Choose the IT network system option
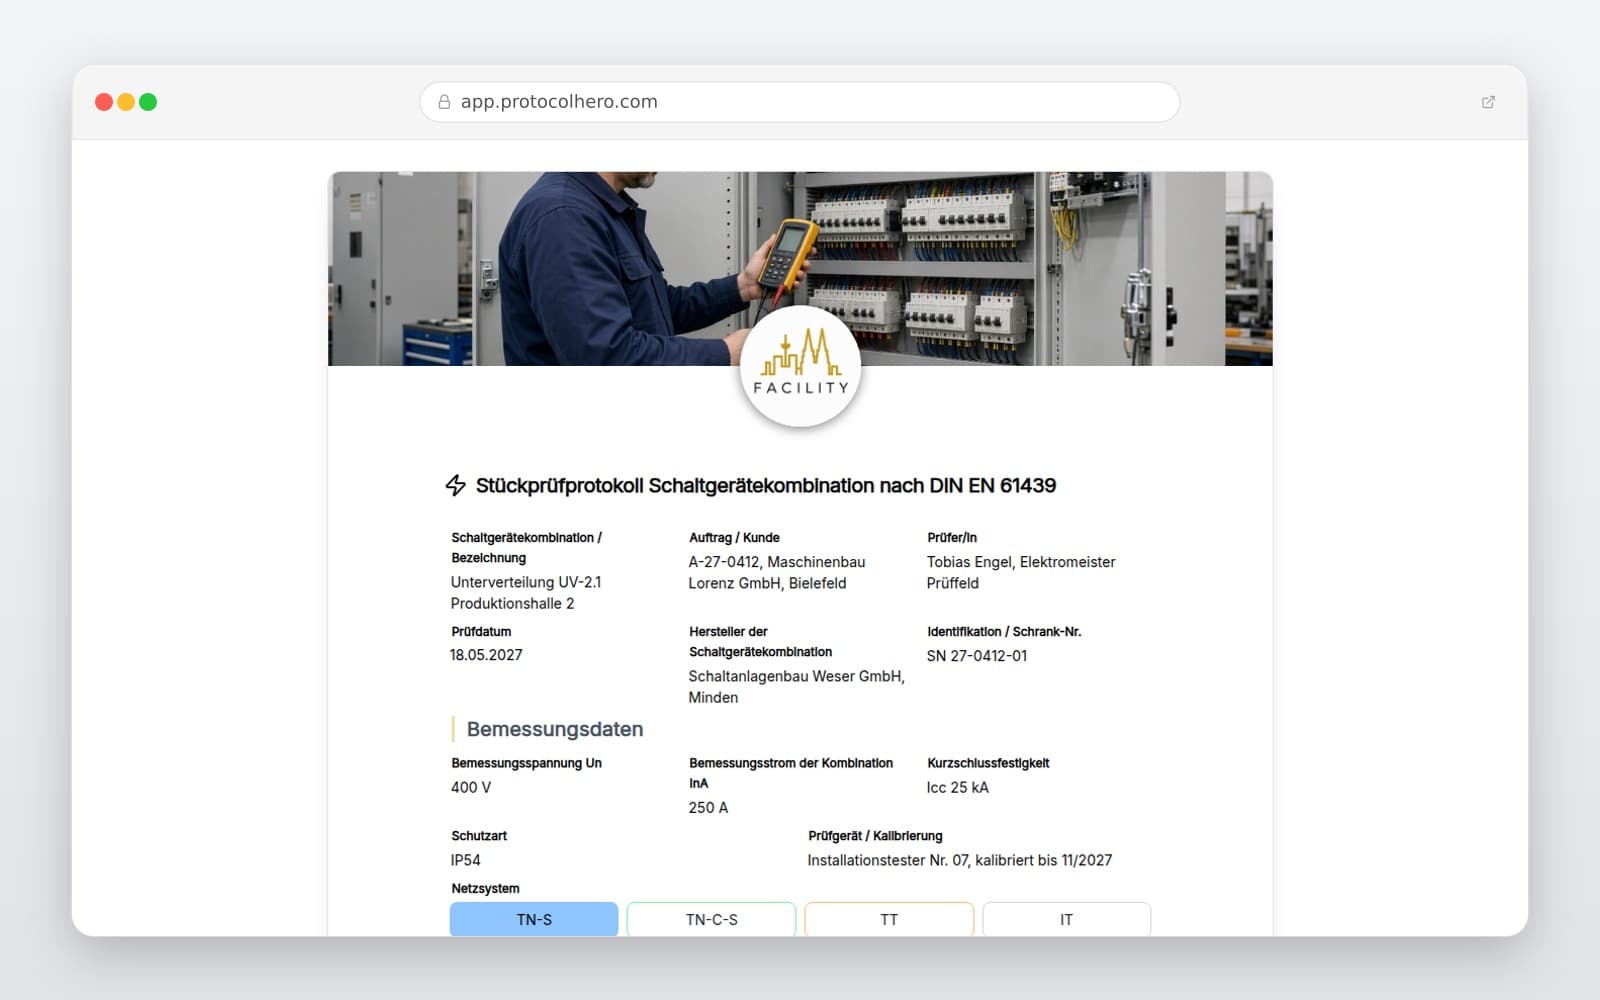Image resolution: width=1600 pixels, height=1000 pixels. click(x=1066, y=919)
